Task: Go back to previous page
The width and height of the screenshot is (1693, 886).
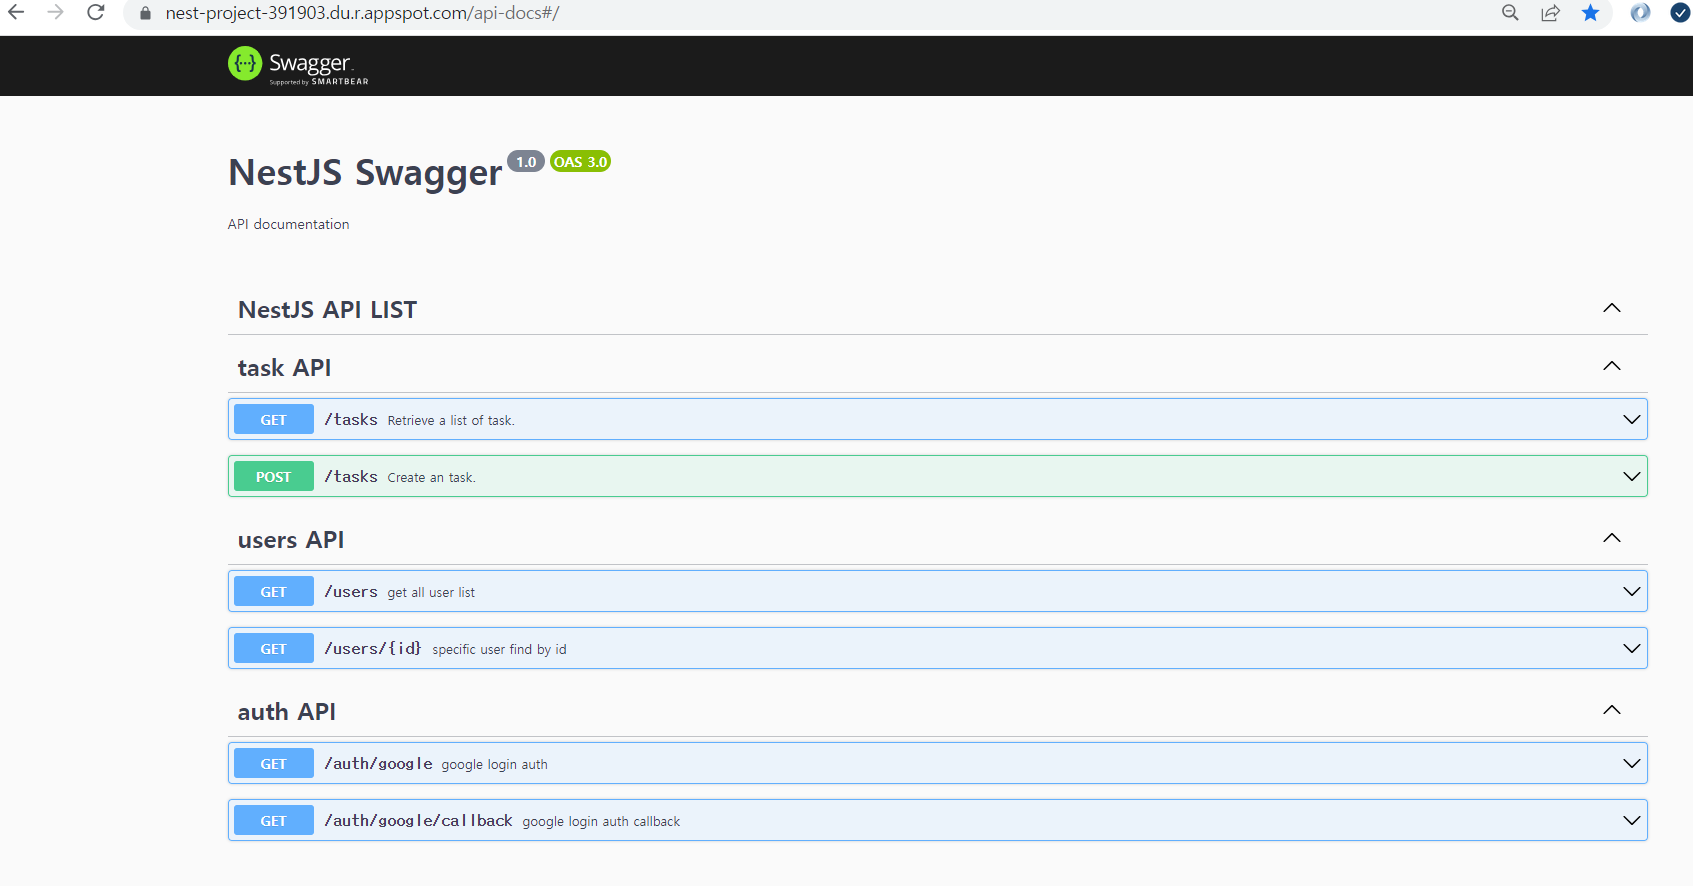Action: [x=16, y=13]
